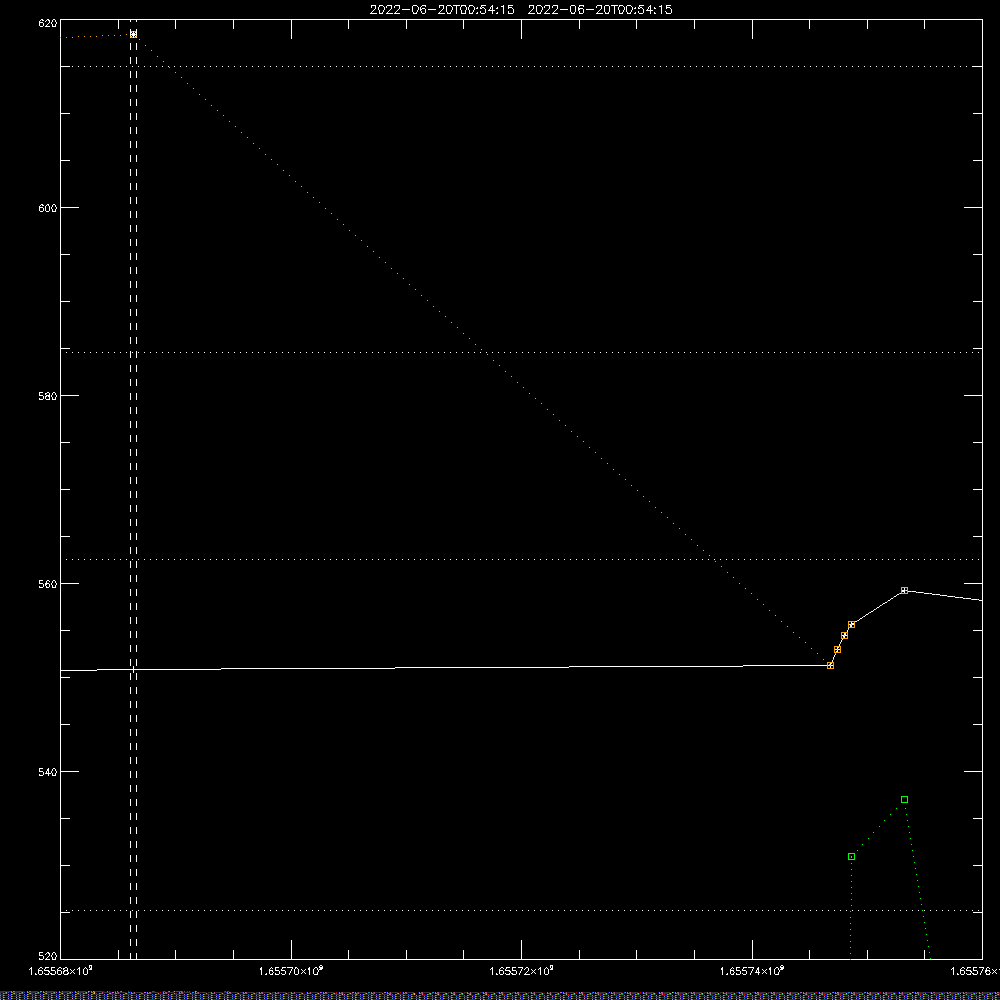Click the lower green square marker near 531
1000x1000 pixels.
[851, 857]
